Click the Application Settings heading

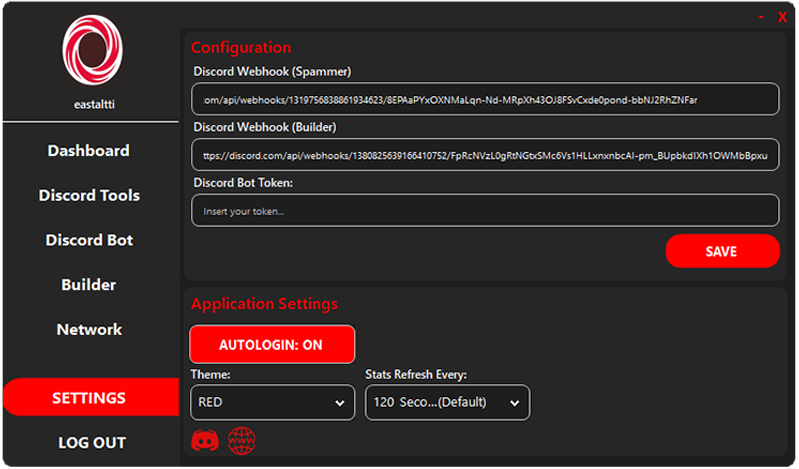point(264,304)
